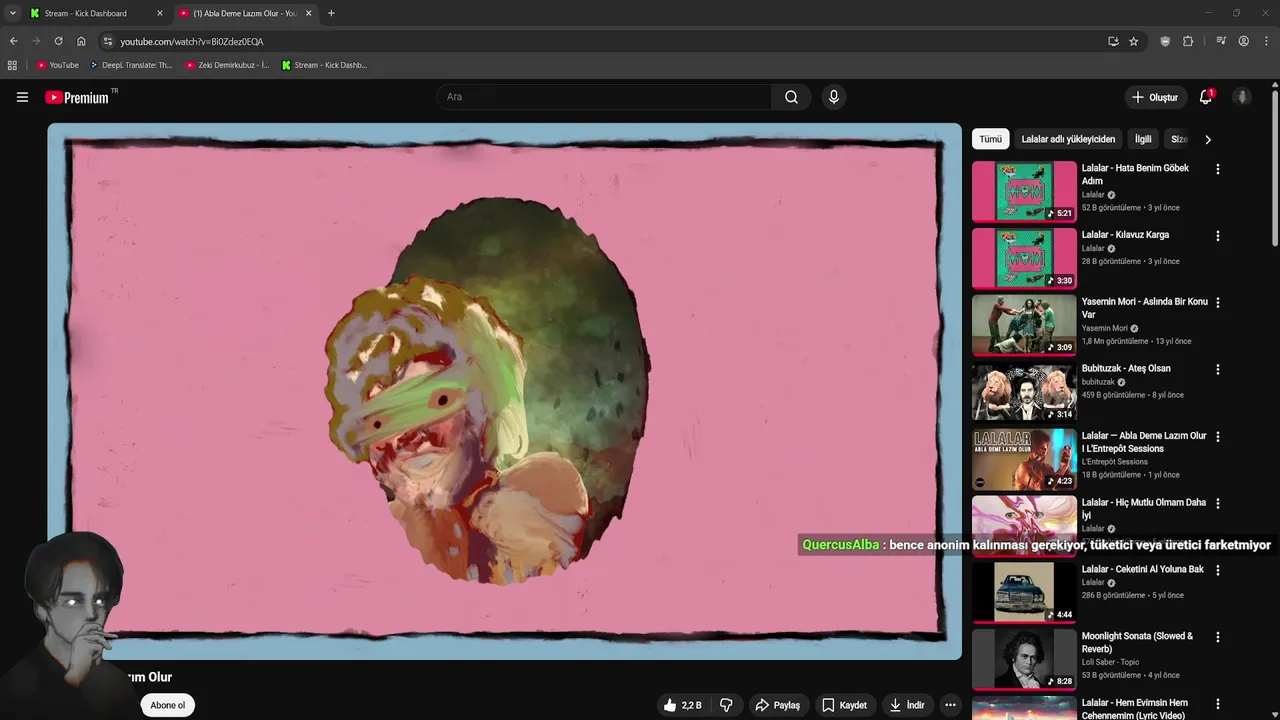1280x720 pixels.
Task: Go back in browser history
Action: 13,41
